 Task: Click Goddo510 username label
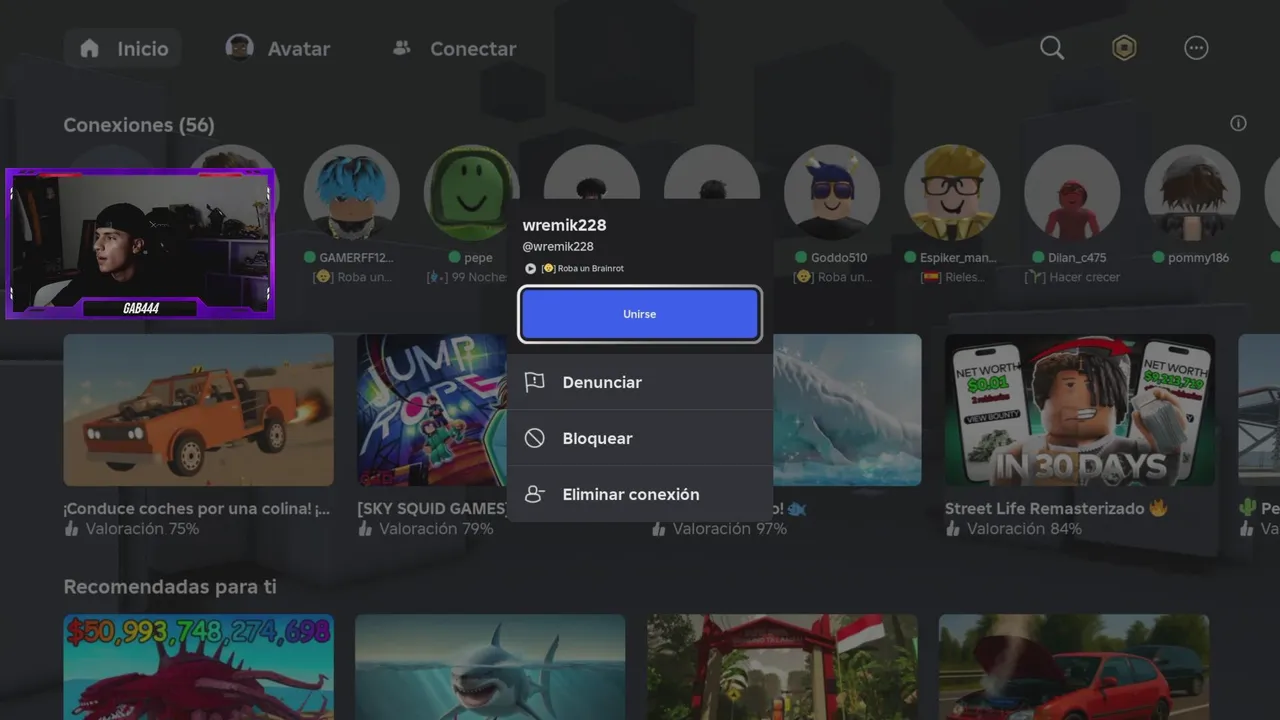(839, 257)
